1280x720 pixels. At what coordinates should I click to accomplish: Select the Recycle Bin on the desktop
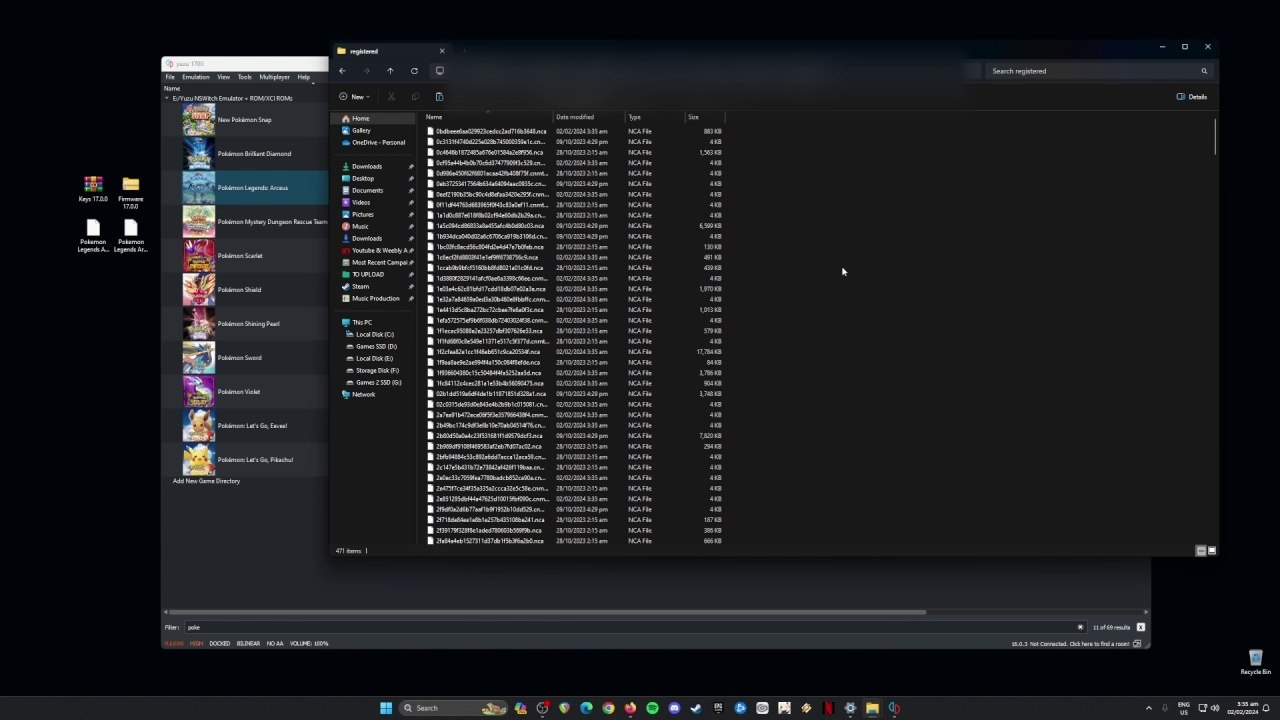tap(1255, 662)
